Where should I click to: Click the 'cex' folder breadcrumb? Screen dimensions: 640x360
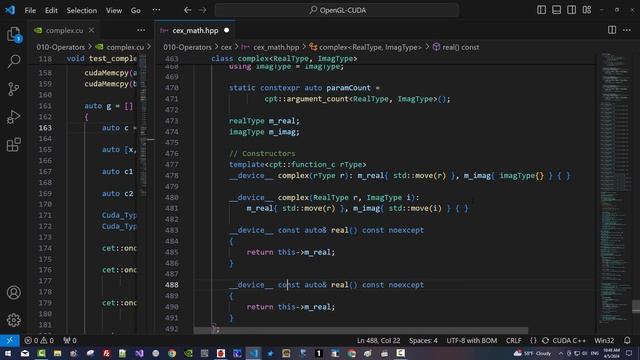226,47
